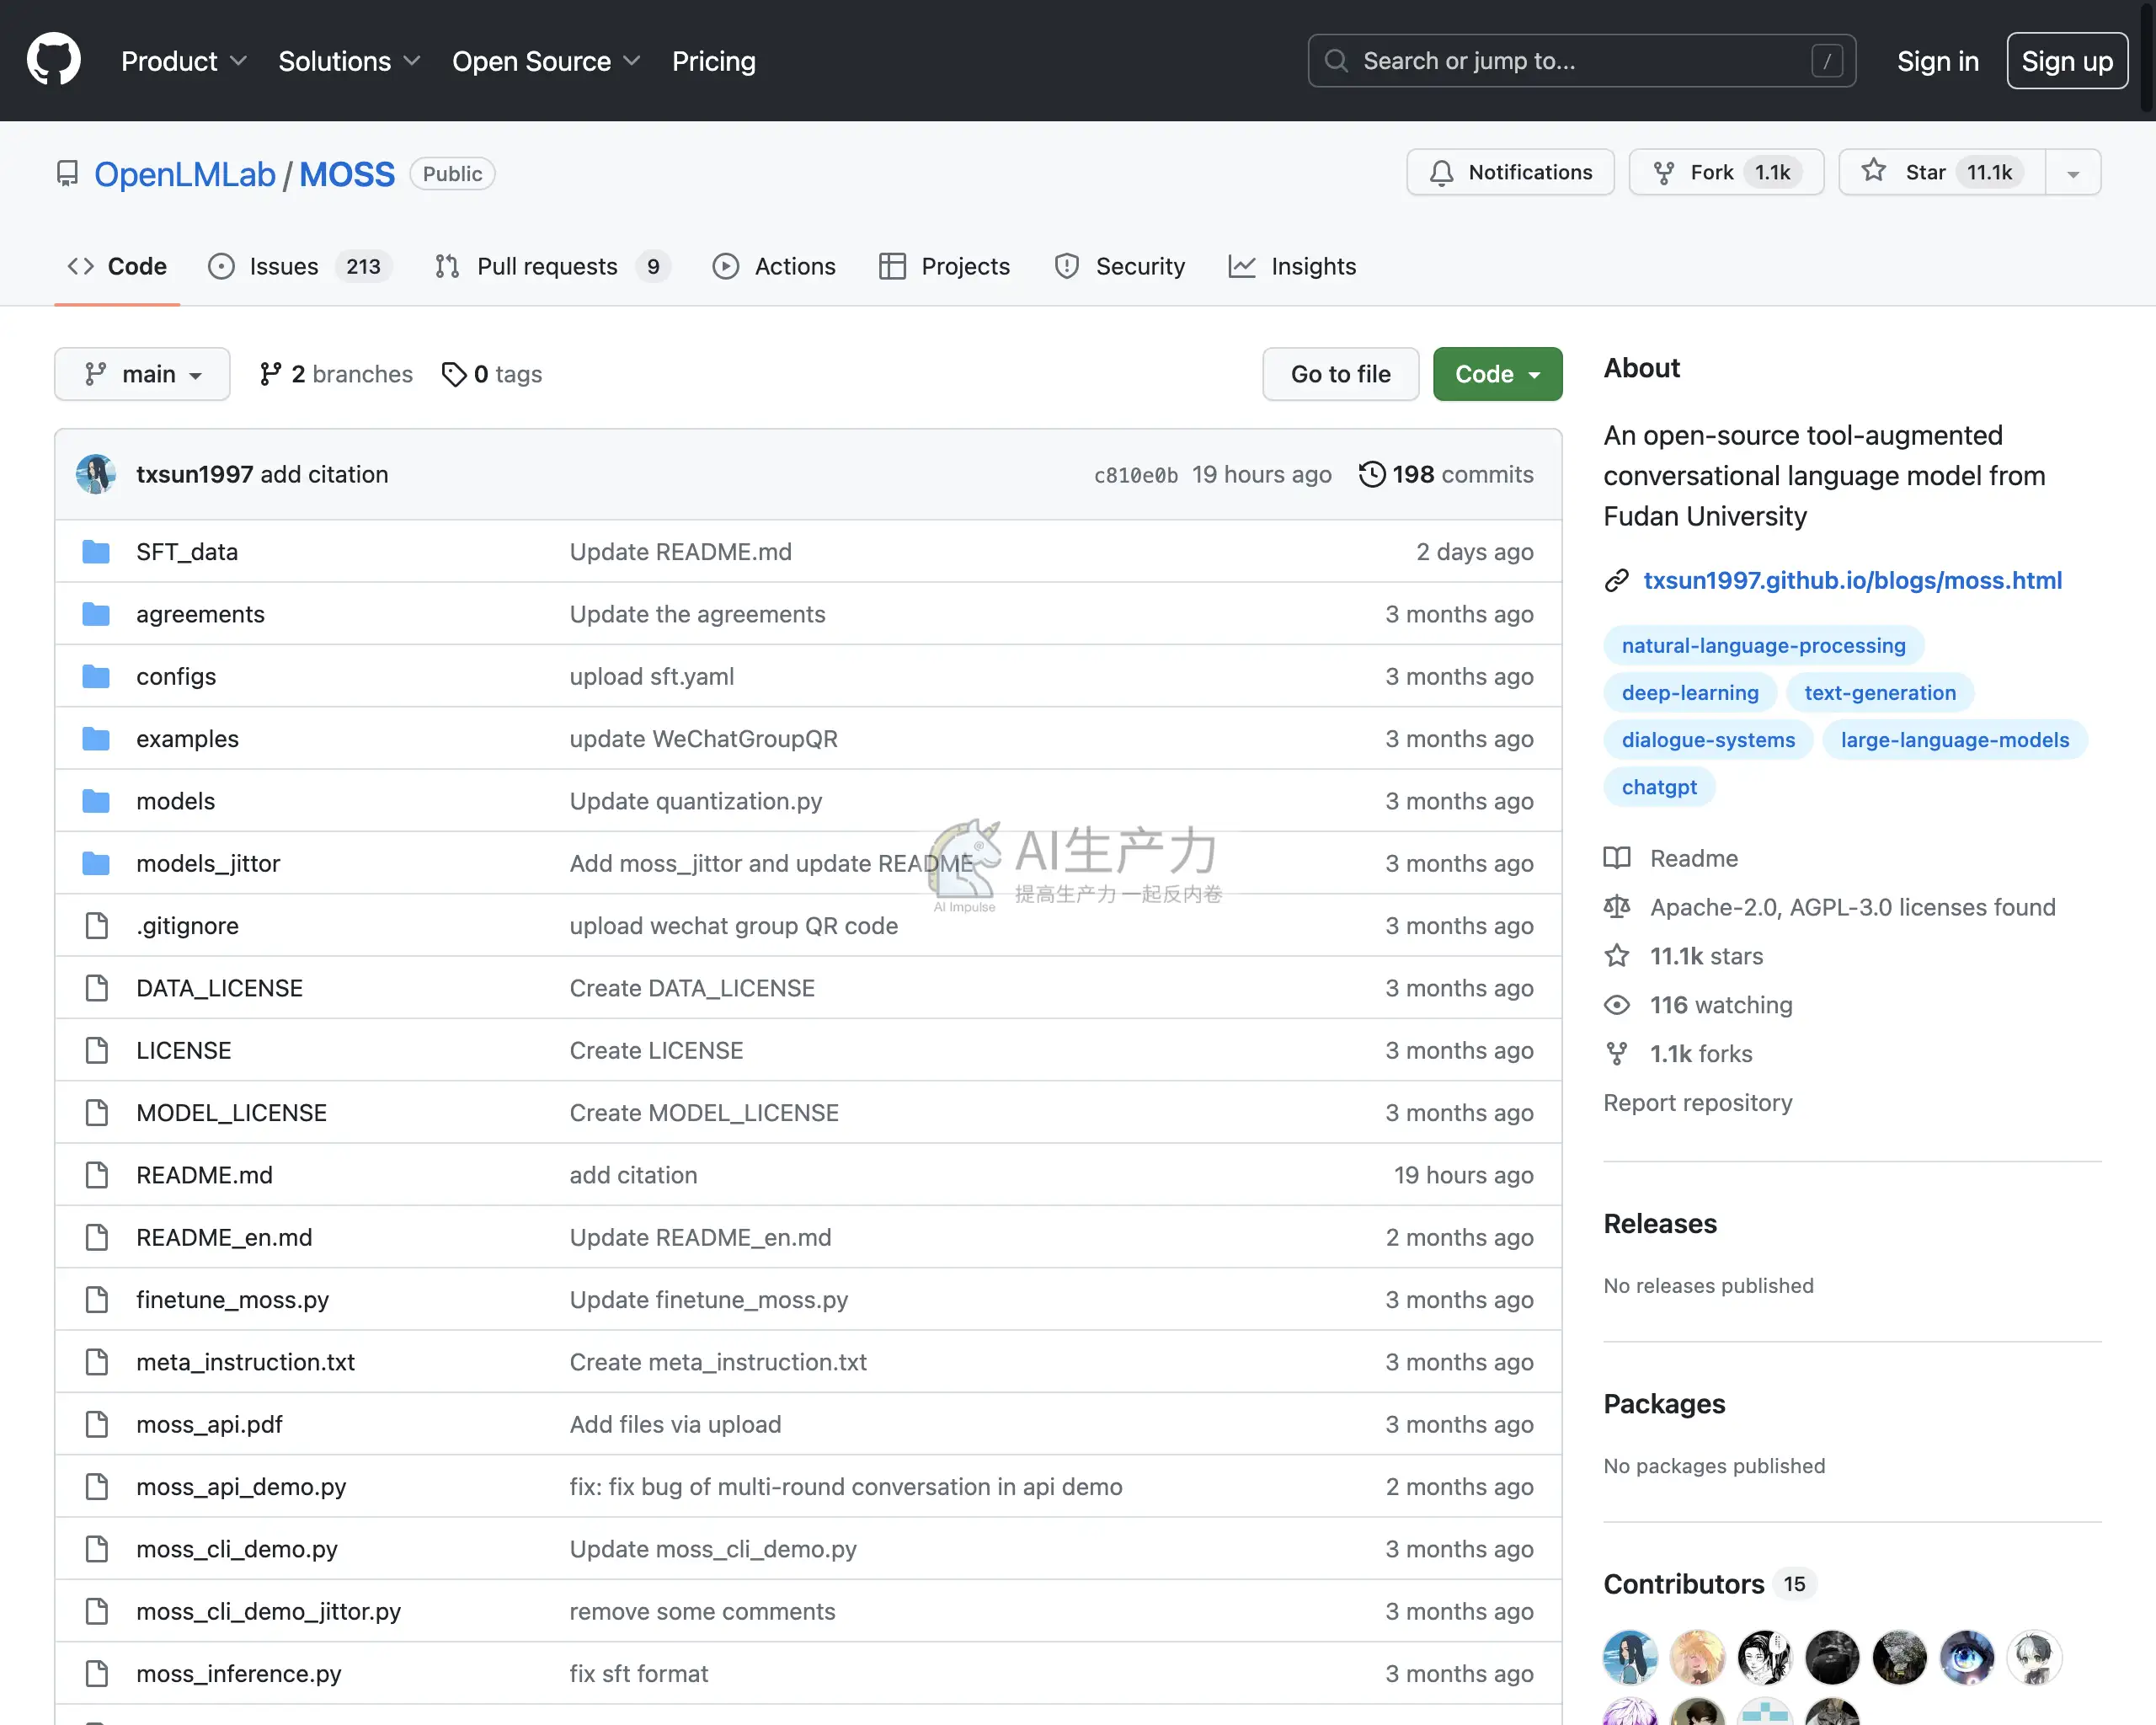Click the moss_api.pdf file icon
2156x1725 pixels.
tap(96, 1424)
